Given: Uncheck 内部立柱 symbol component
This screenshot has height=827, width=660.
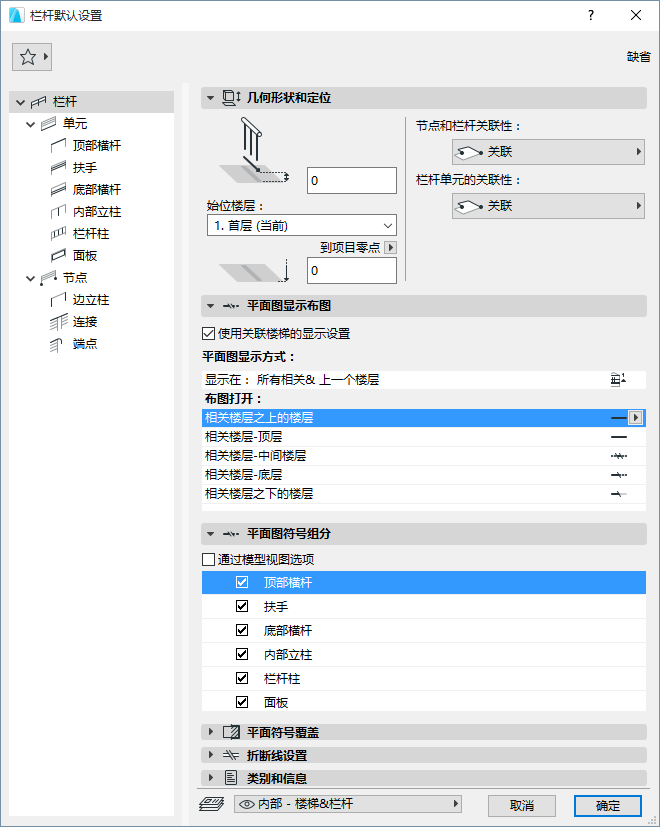Looking at the screenshot, I should [x=242, y=654].
